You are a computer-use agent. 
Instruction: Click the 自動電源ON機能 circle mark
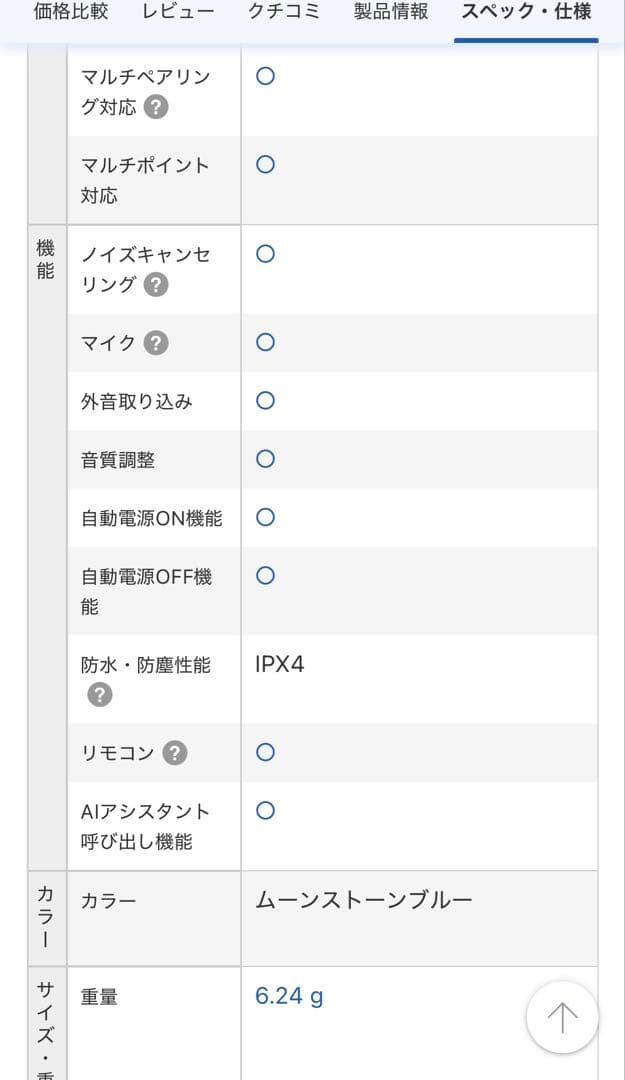point(265,517)
